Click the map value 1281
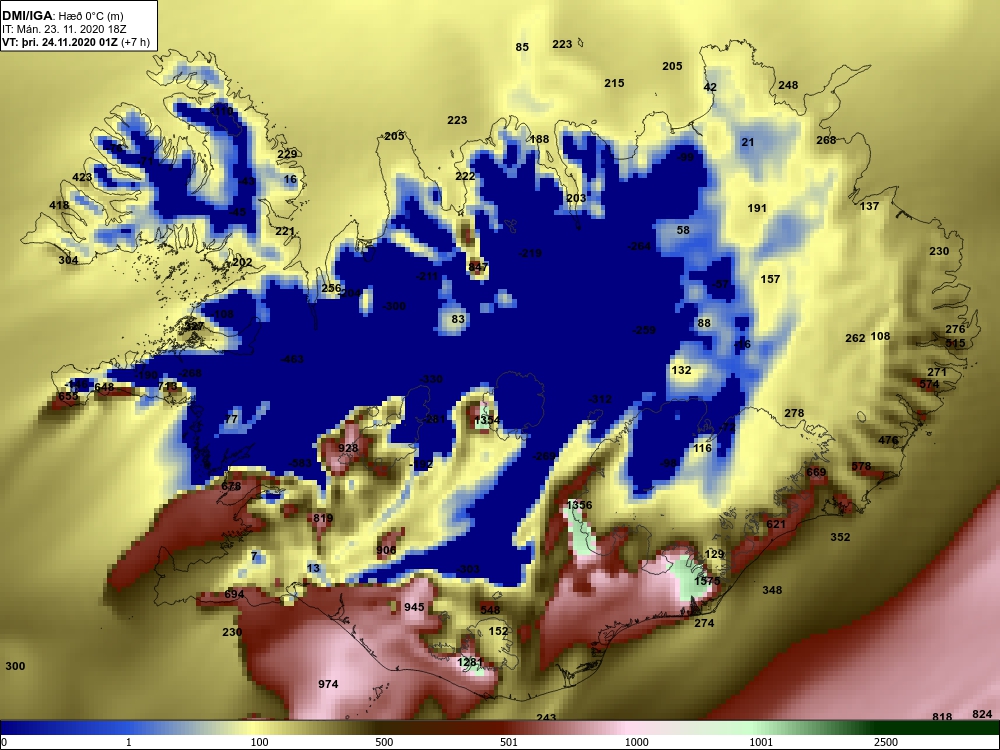The width and height of the screenshot is (1000, 750). [470, 662]
